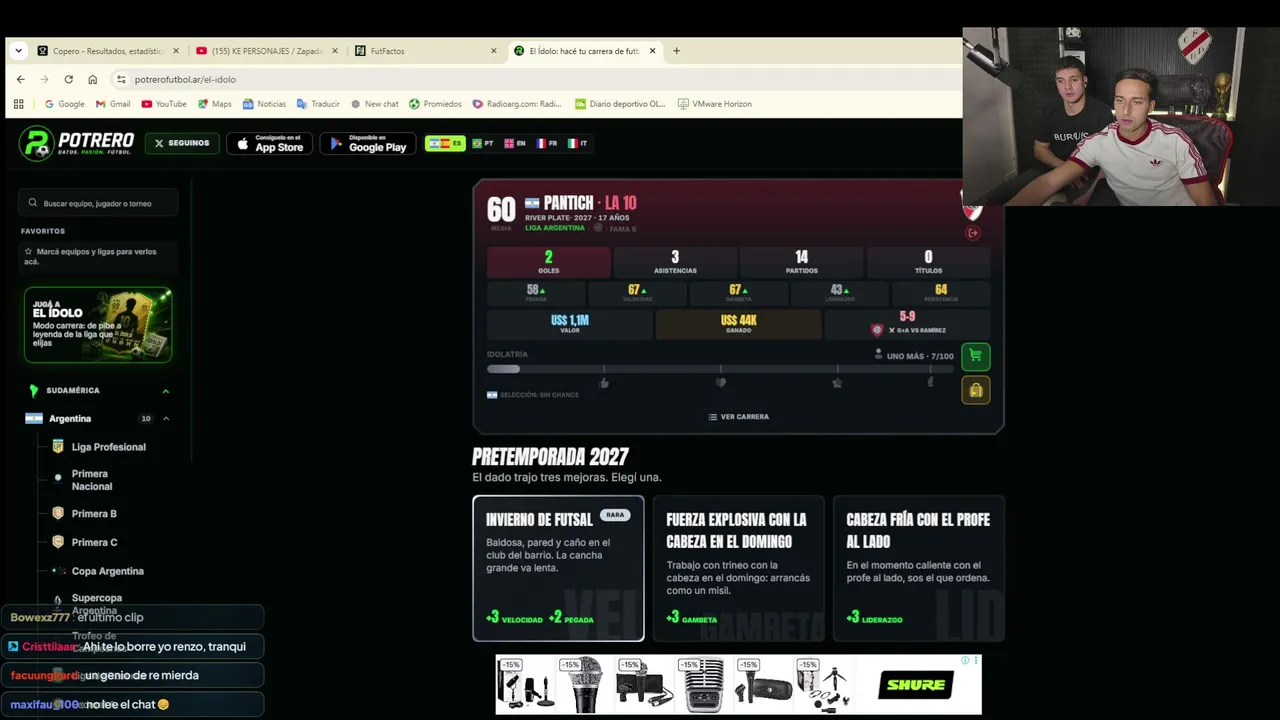Open Gmail bookmark

click(x=113, y=104)
